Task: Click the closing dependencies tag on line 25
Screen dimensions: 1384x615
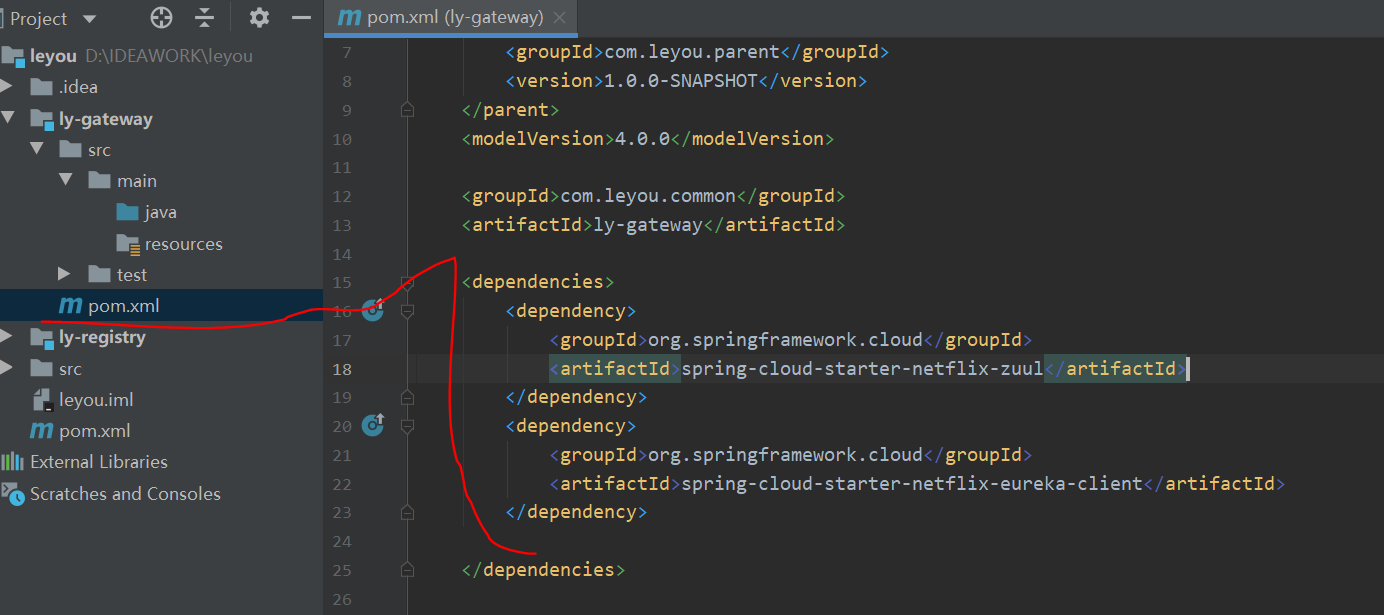Action: [x=544, y=570]
